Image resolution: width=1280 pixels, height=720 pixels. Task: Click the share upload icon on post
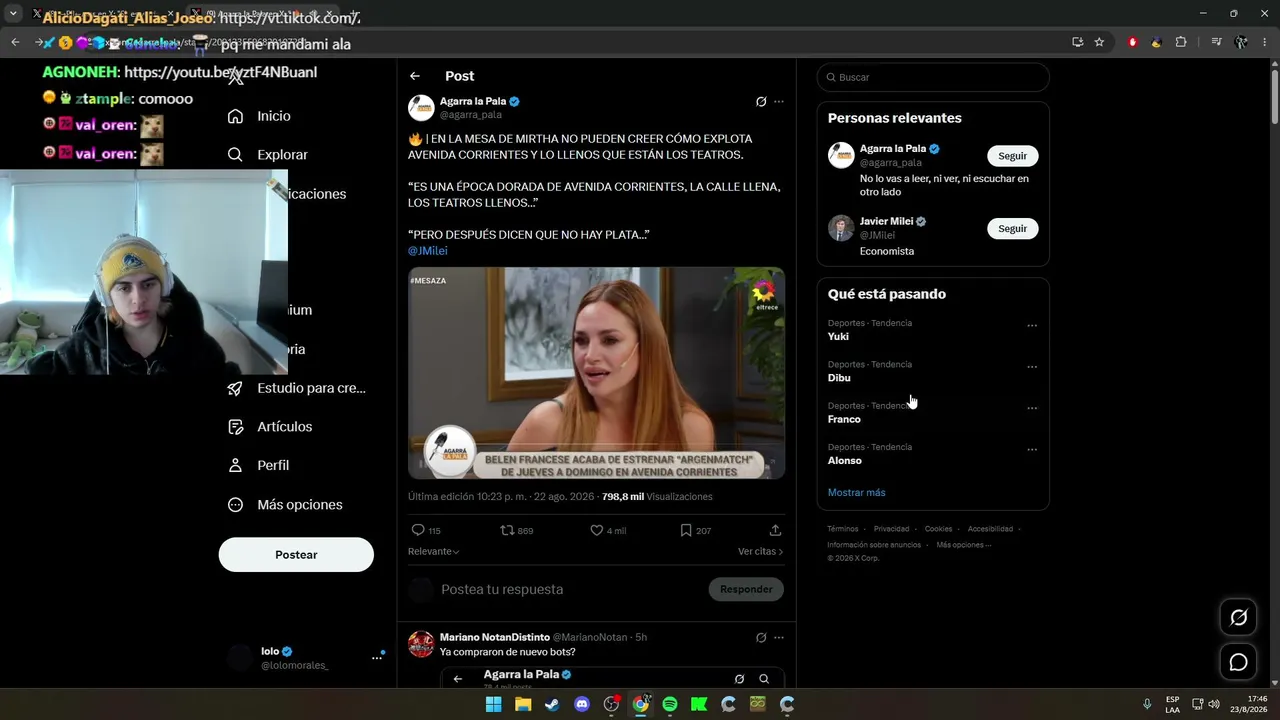(775, 530)
